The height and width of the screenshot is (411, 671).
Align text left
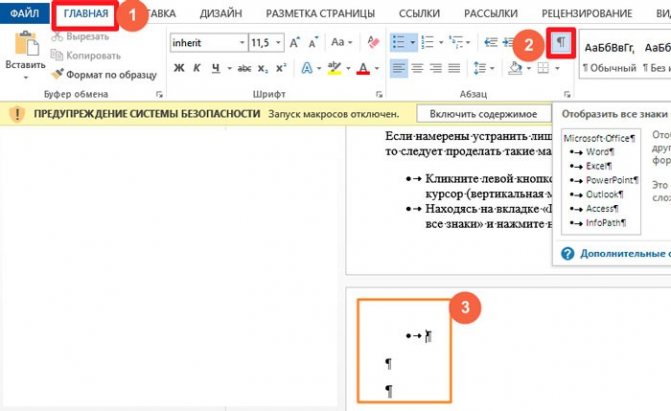[398, 68]
